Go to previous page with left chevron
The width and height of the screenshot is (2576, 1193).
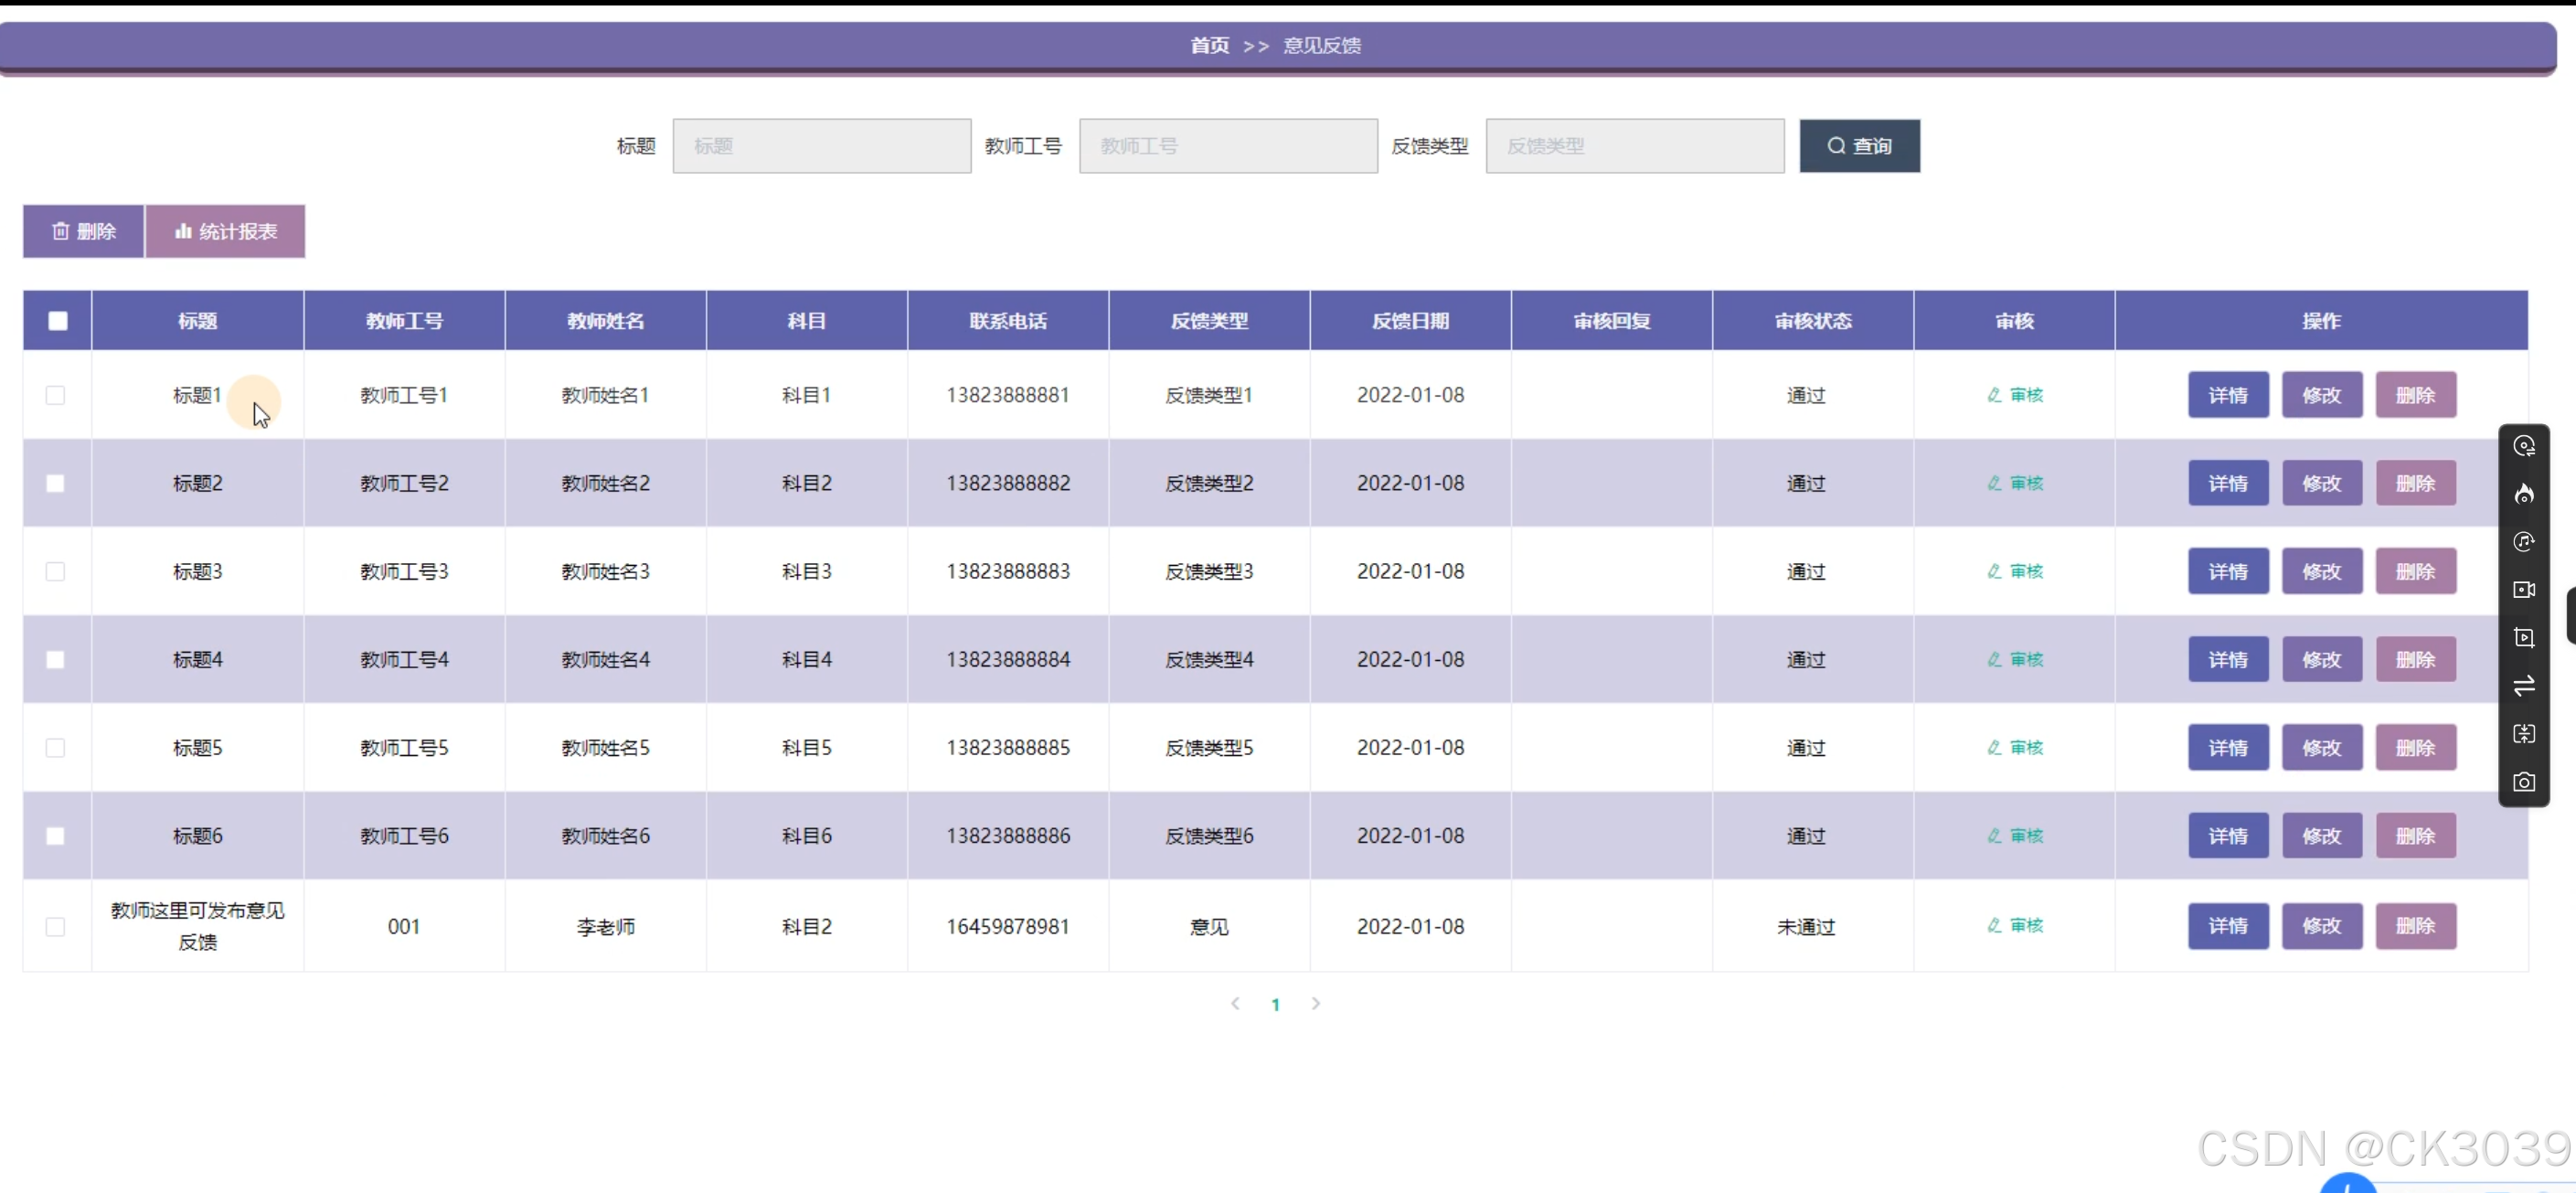[x=1235, y=1004]
